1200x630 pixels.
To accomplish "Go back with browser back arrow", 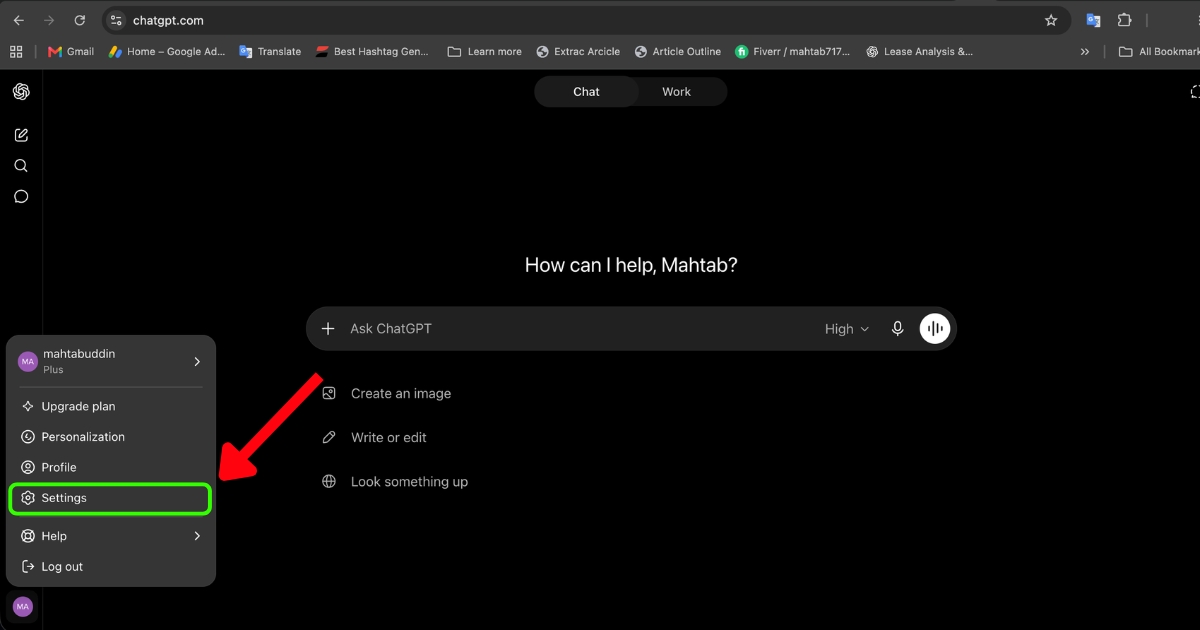I will [x=18, y=20].
